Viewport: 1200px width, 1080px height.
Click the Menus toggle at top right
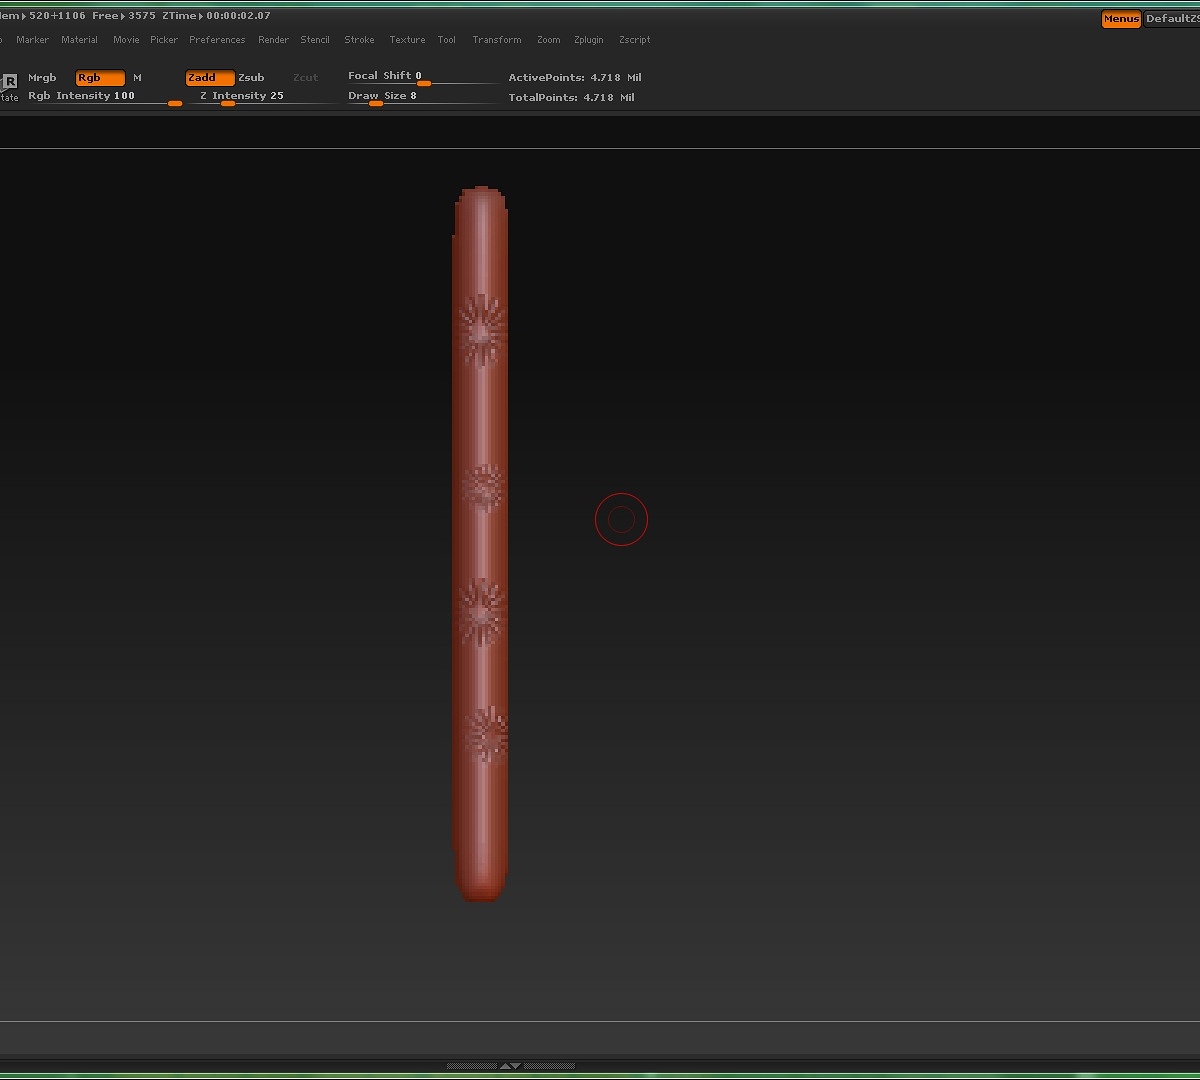tap(1120, 18)
